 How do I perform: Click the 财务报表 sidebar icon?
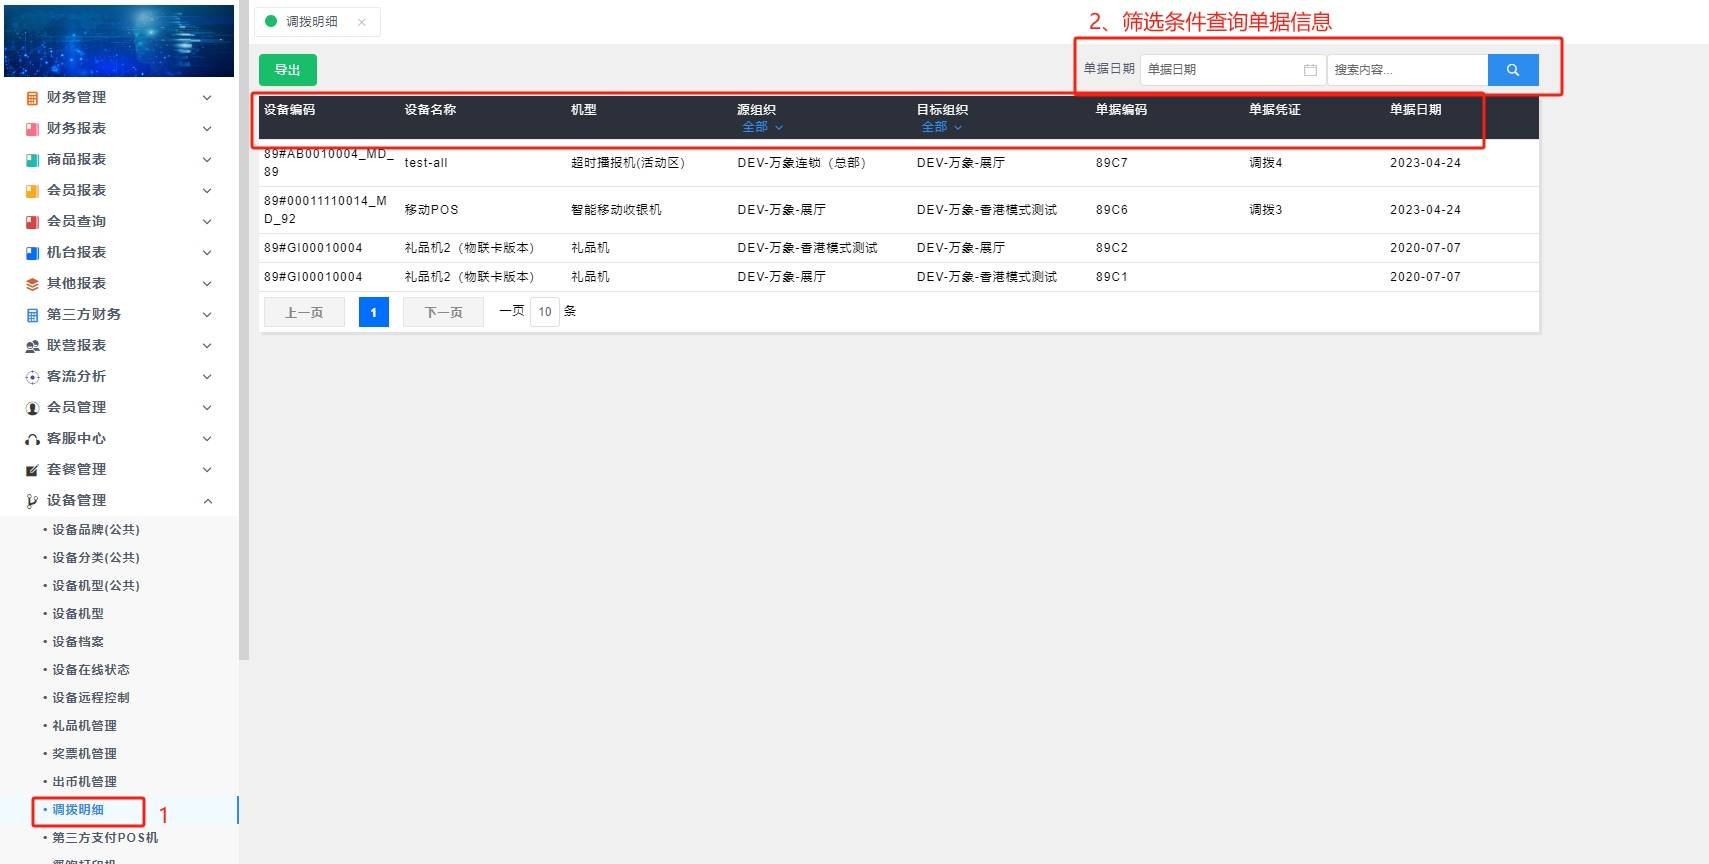tap(32, 129)
